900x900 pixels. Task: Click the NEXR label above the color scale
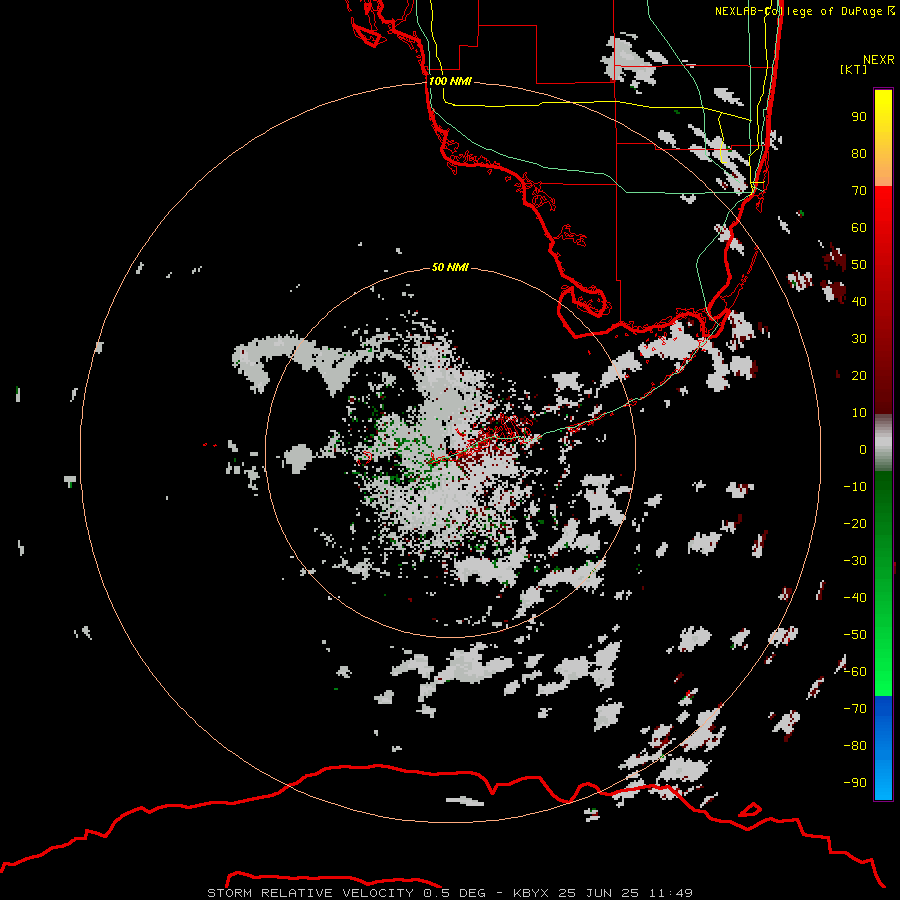click(879, 60)
